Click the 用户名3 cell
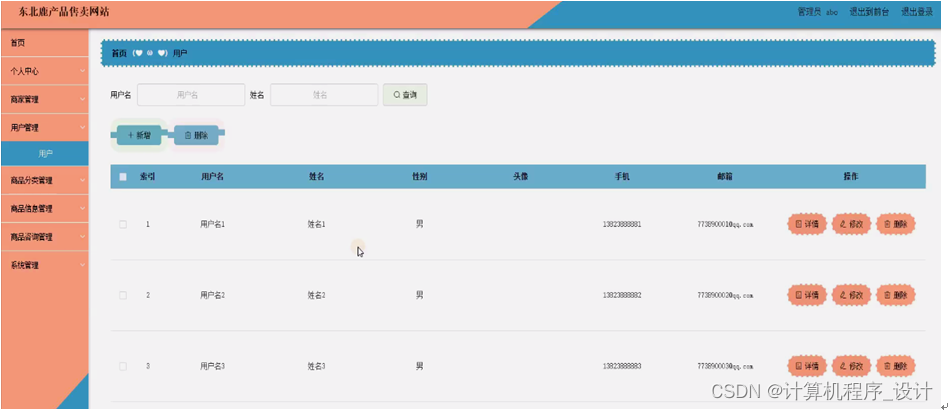Screen dimensions: 948x410 click(212, 366)
